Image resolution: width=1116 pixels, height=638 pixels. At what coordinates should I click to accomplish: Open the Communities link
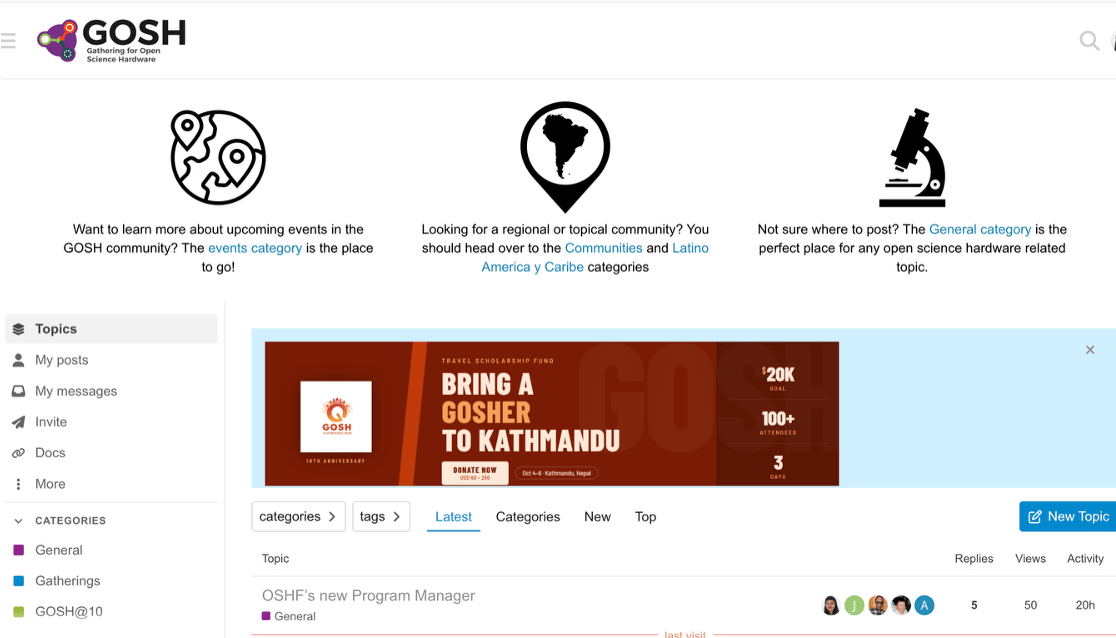pos(604,248)
